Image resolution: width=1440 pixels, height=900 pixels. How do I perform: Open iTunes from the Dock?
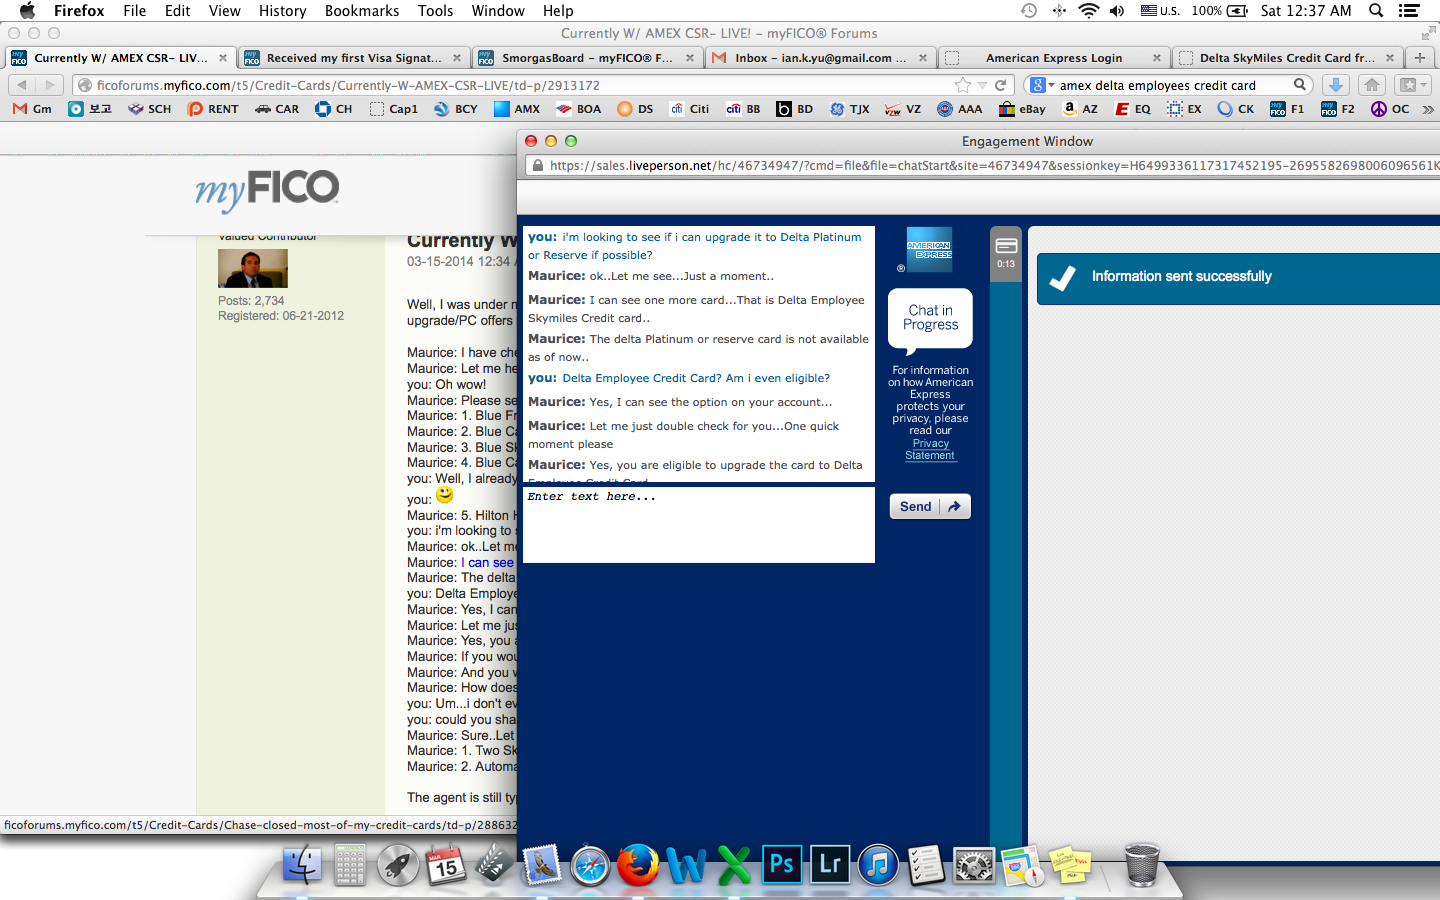(878, 865)
